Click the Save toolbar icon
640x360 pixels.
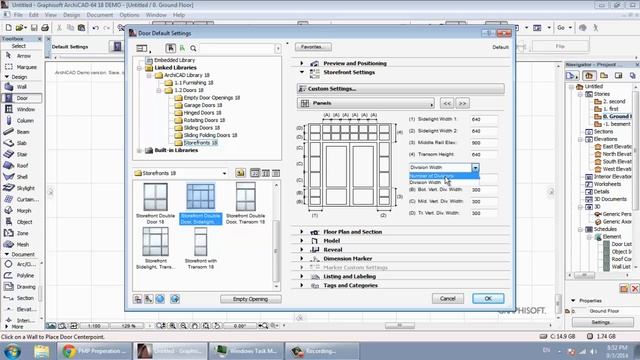[x=34, y=28]
